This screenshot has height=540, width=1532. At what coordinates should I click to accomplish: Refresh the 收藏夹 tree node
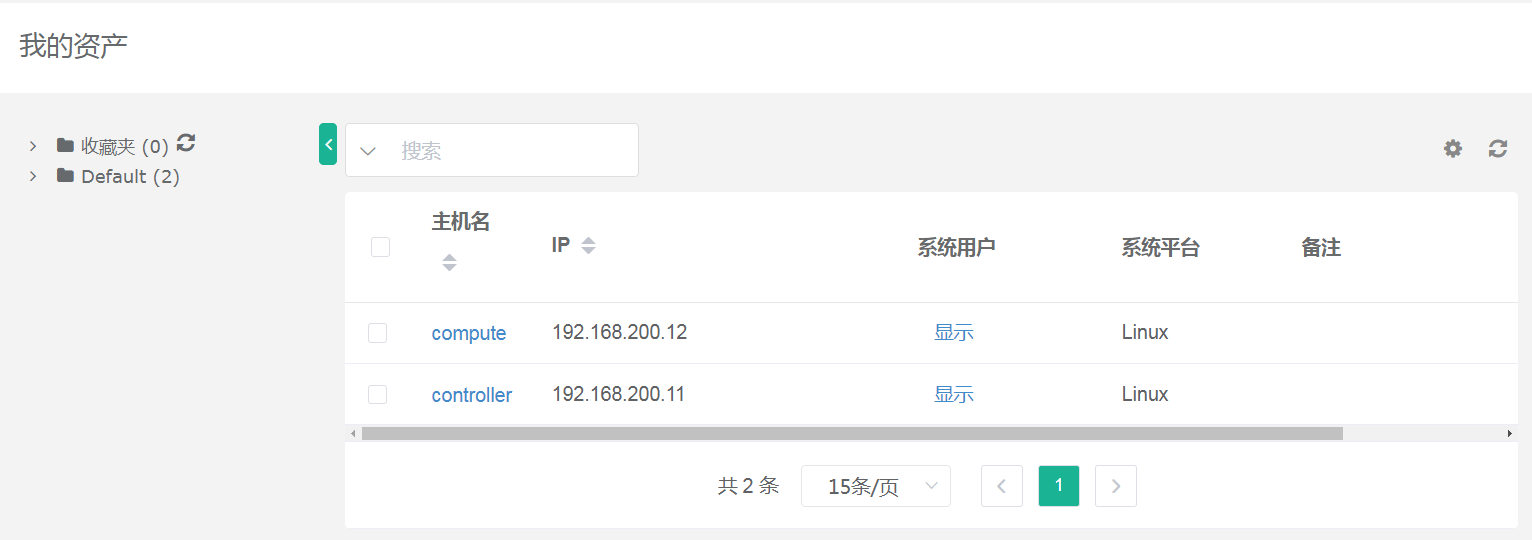click(186, 143)
